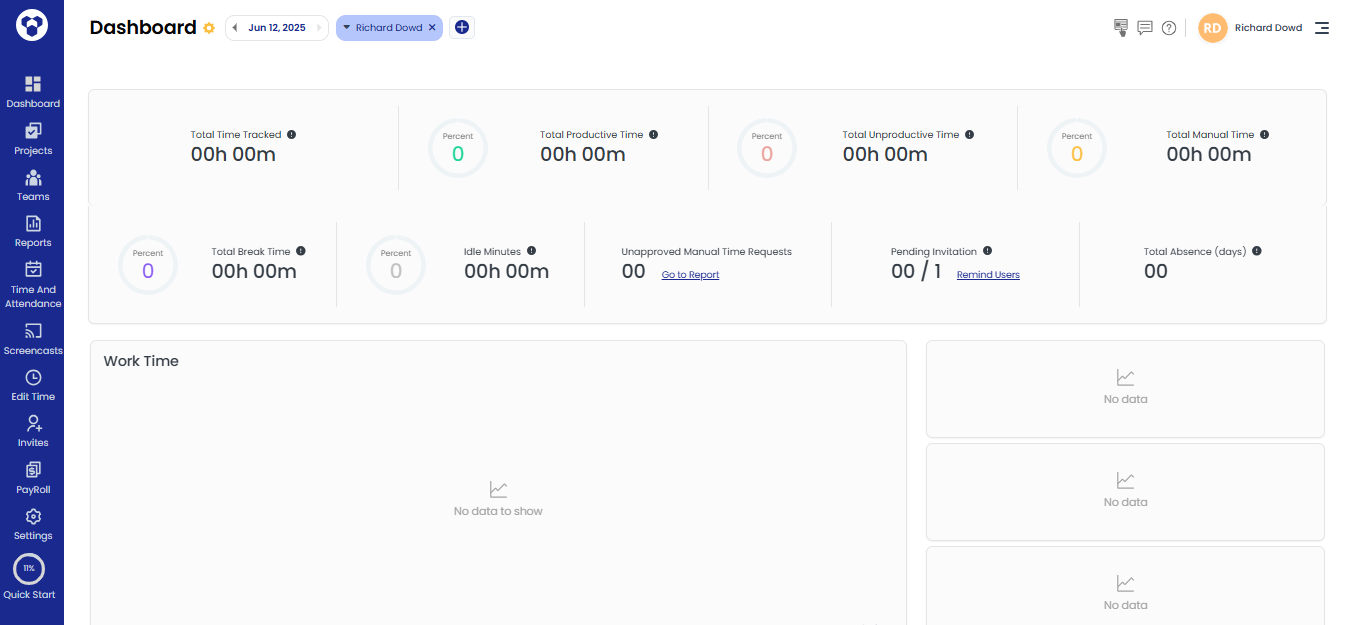
Task: Click Remind Users under Pending Invitation
Action: [x=987, y=274]
